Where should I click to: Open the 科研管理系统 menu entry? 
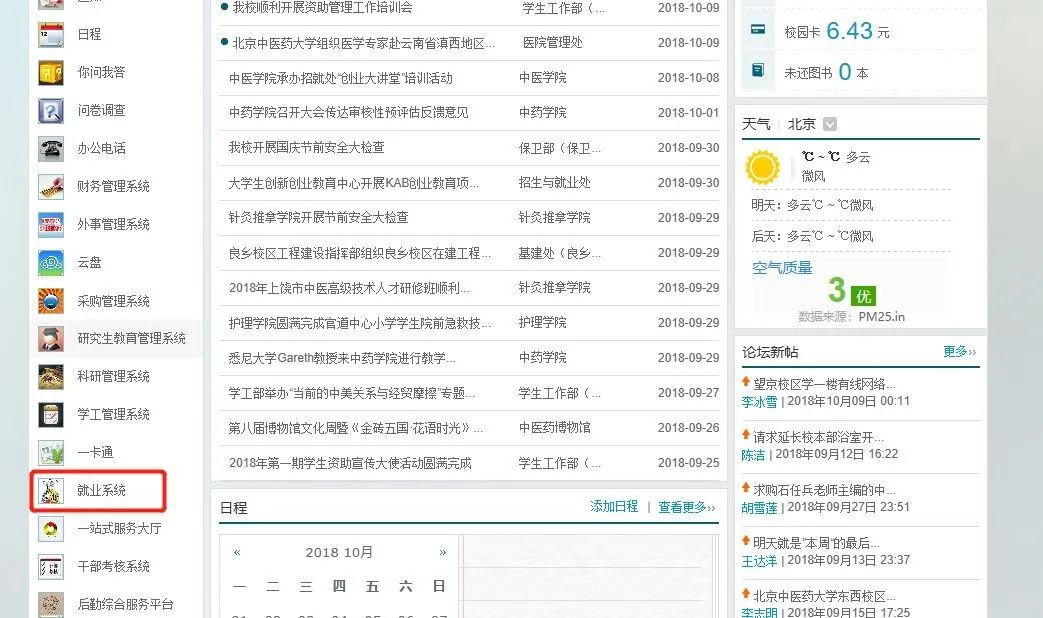(x=114, y=377)
